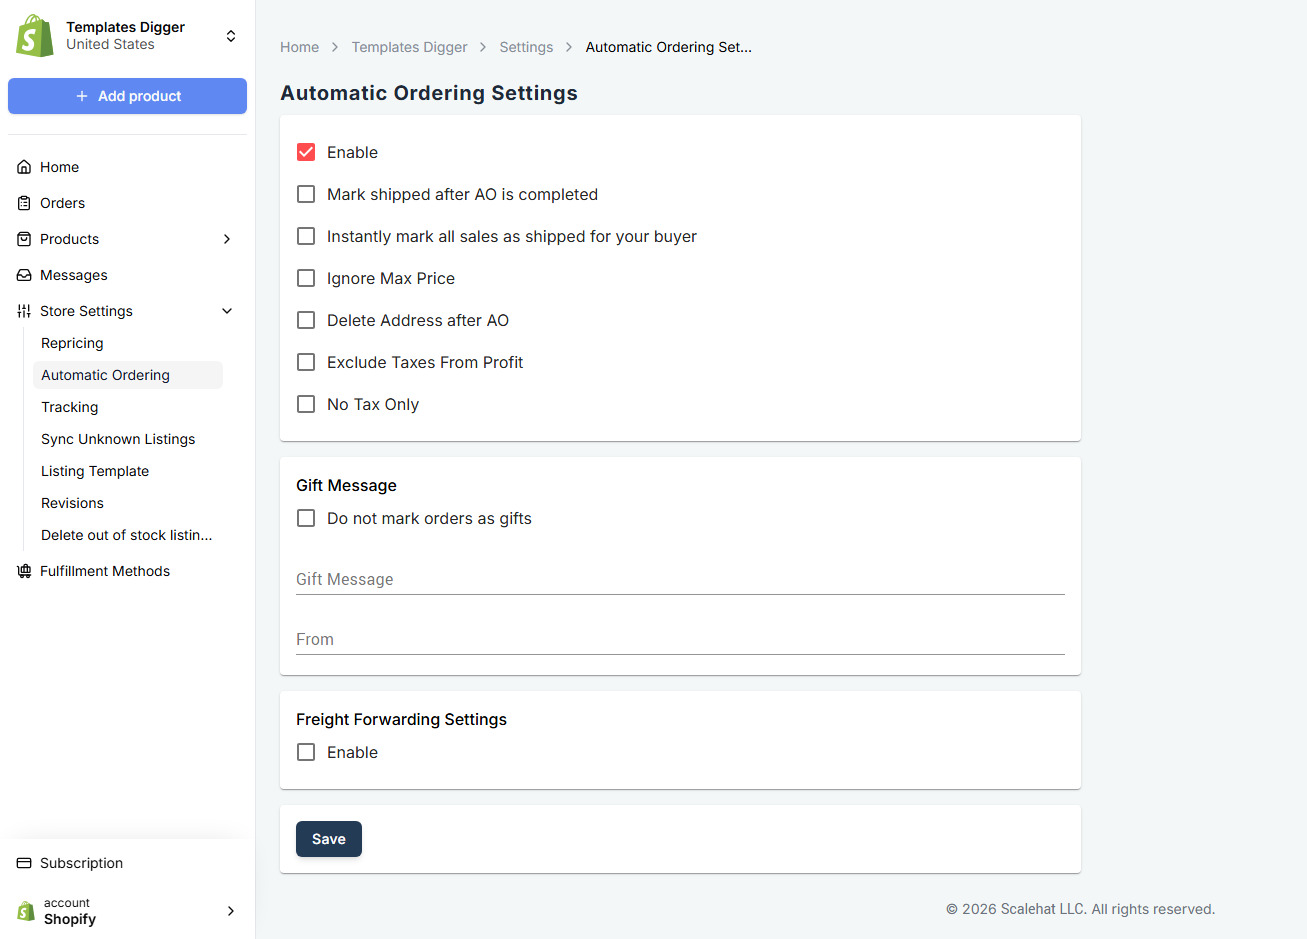Click Templates Digger breadcrumb
The height and width of the screenshot is (939, 1307).
pos(409,47)
